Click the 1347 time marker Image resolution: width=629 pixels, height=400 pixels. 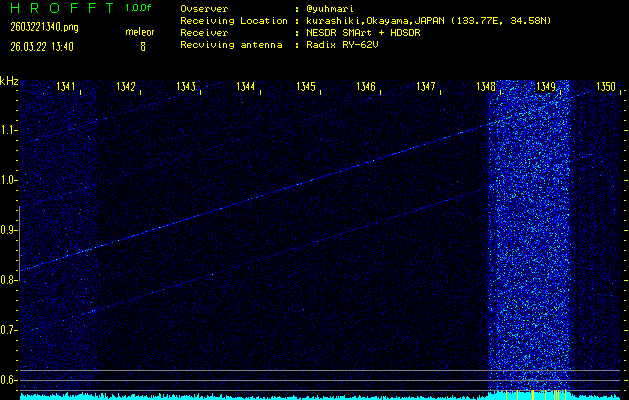(x=426, y=87)
